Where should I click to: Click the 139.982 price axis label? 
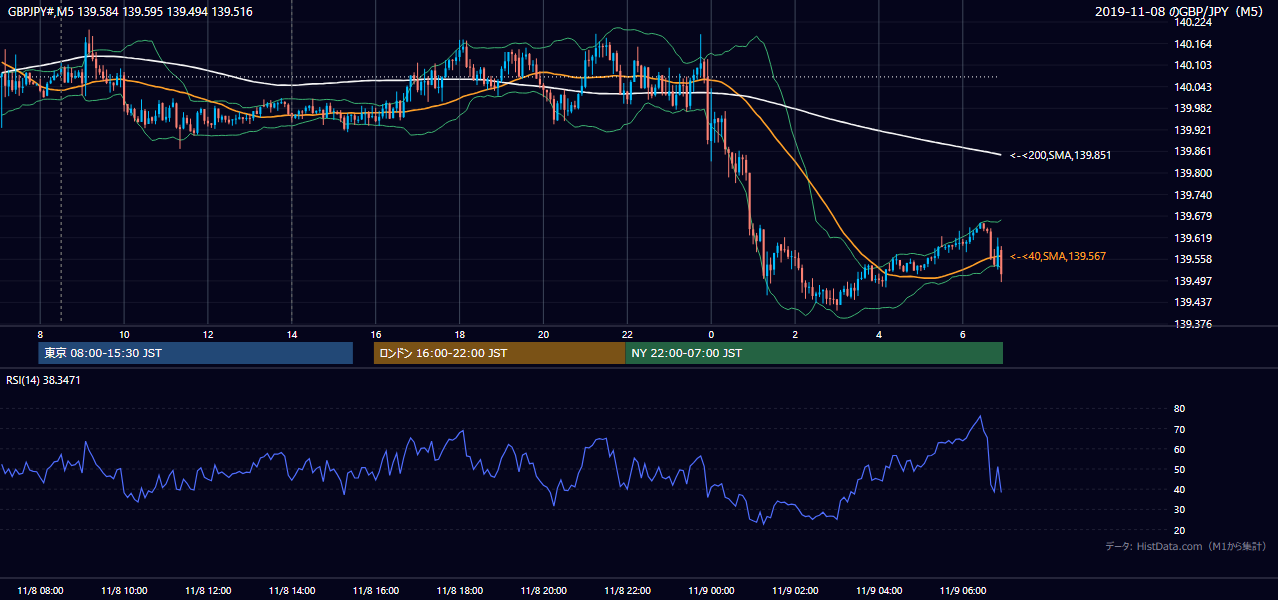tap(1193, 109)
